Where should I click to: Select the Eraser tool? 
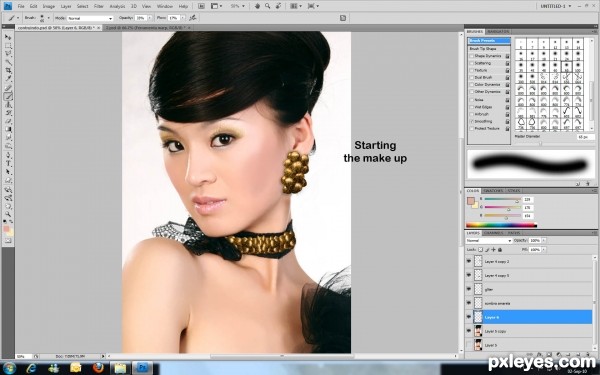coord(8,121)
